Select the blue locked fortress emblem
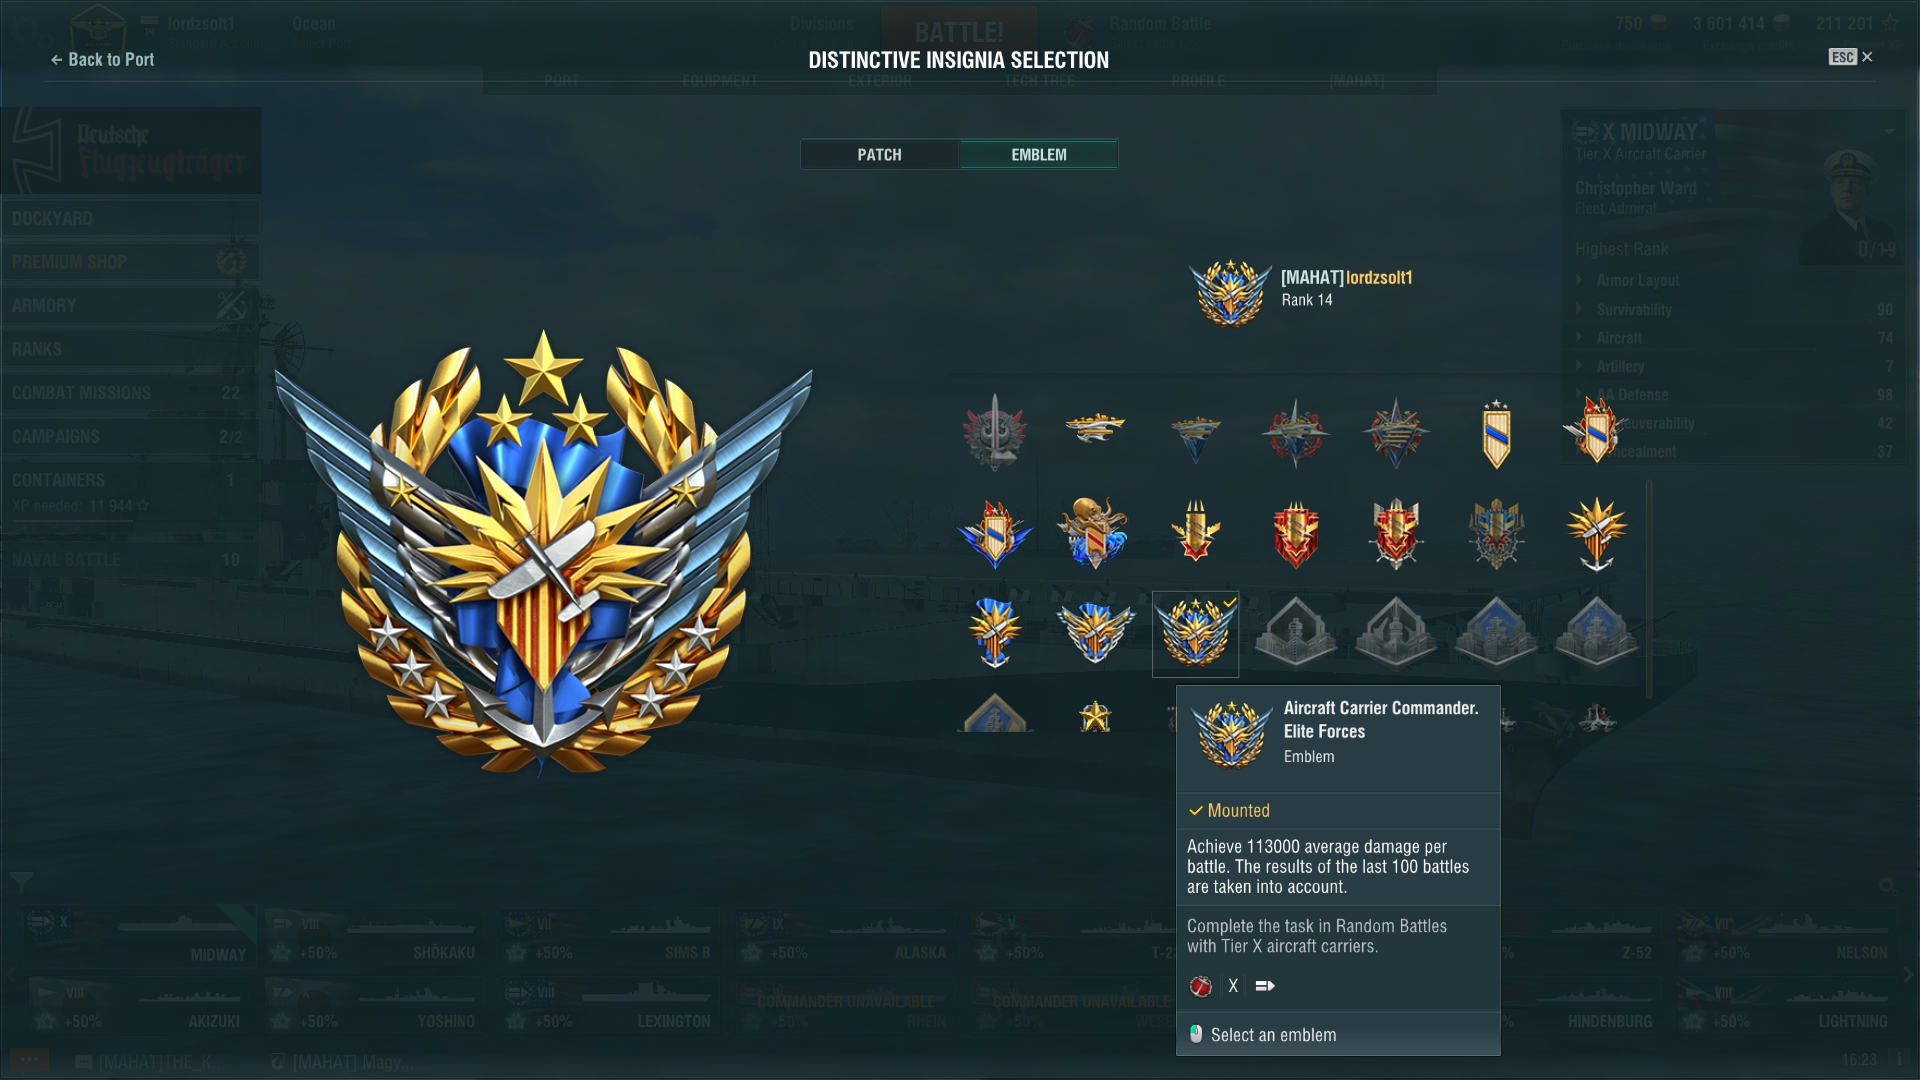The image size is (1920, 1080). 1496,633
